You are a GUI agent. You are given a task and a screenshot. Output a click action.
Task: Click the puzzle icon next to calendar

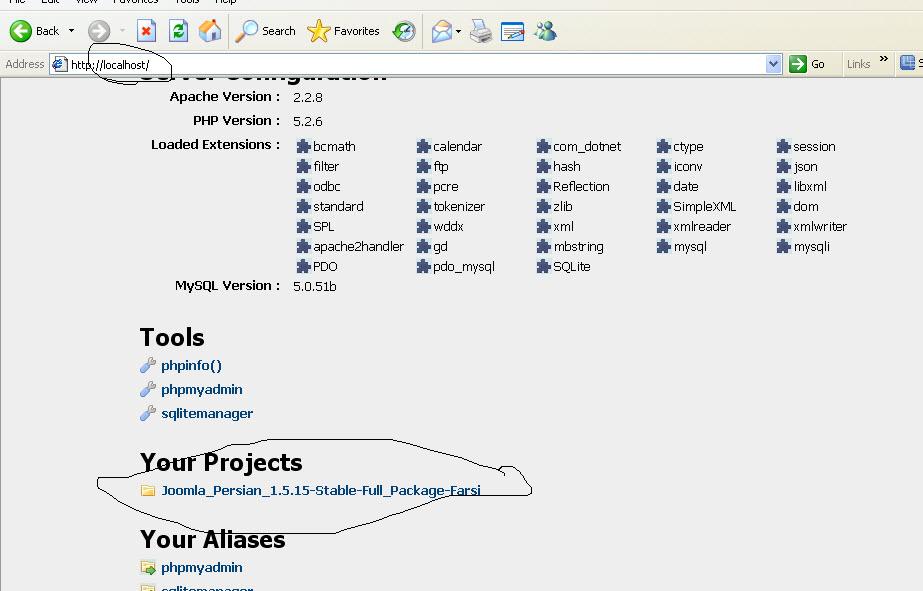pyautogui.click(x=423, y=146)
